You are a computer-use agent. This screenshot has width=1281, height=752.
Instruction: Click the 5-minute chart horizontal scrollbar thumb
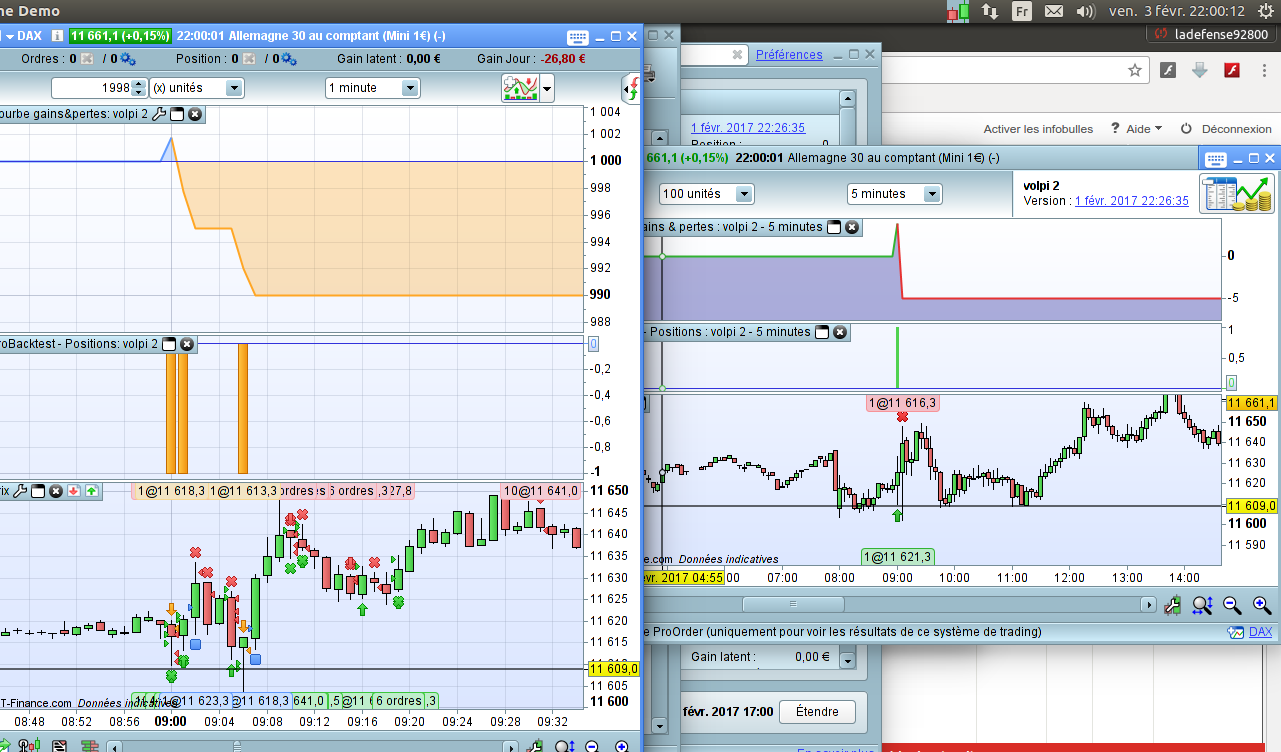coord(794,604)
